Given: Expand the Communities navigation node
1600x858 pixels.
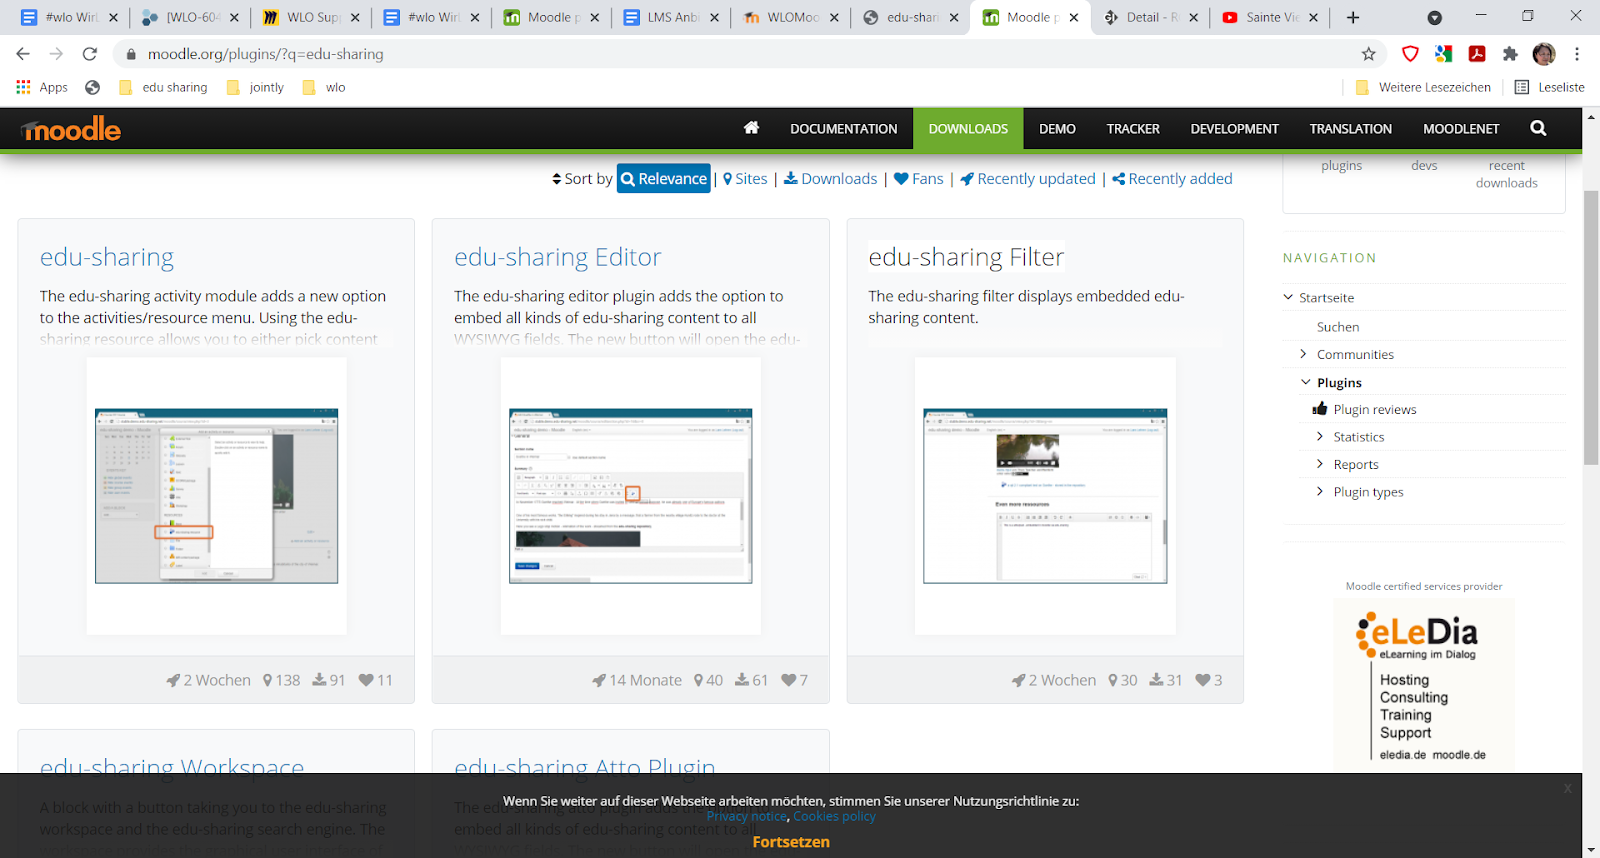Looking at the screenshot, I should click(1303, 354).
